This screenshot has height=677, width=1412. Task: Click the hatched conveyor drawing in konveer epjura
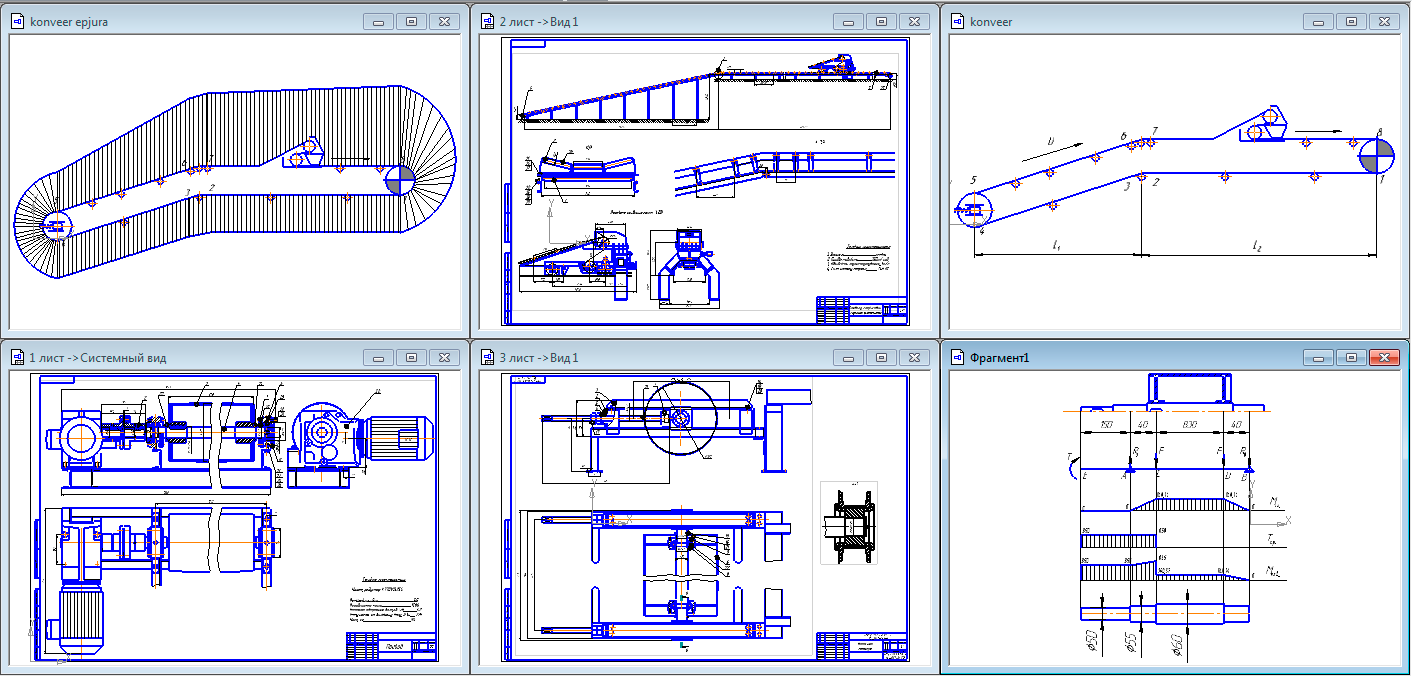(235, 180)
